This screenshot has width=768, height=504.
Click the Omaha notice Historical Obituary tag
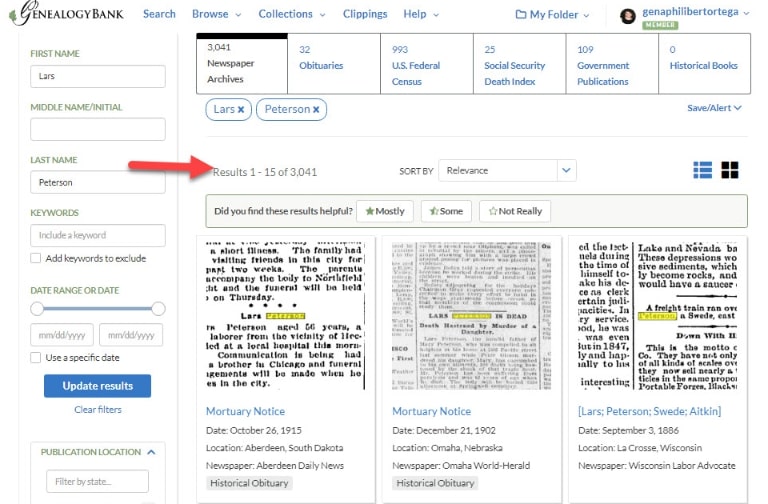[435, 483]
